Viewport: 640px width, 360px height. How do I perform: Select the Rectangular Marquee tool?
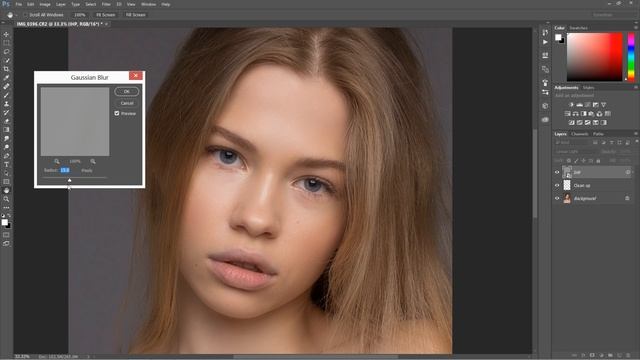(6, 43)
